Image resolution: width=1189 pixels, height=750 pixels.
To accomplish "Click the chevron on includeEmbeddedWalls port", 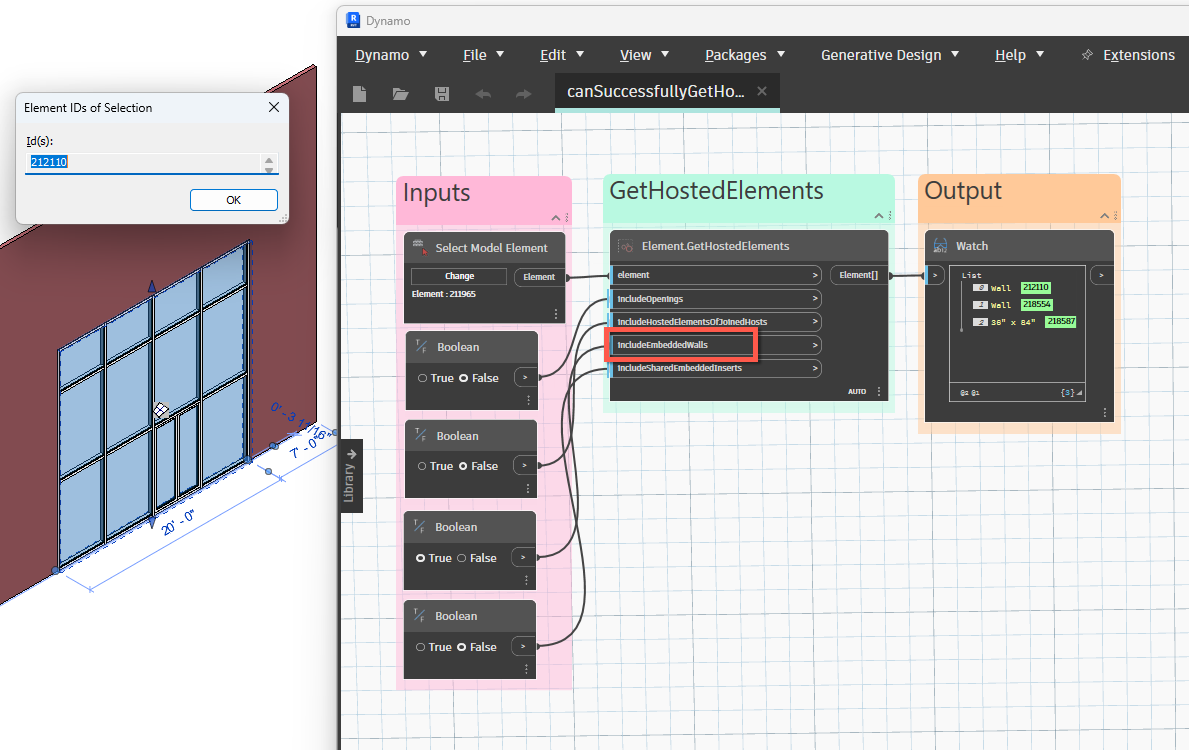I will [815, 345].
